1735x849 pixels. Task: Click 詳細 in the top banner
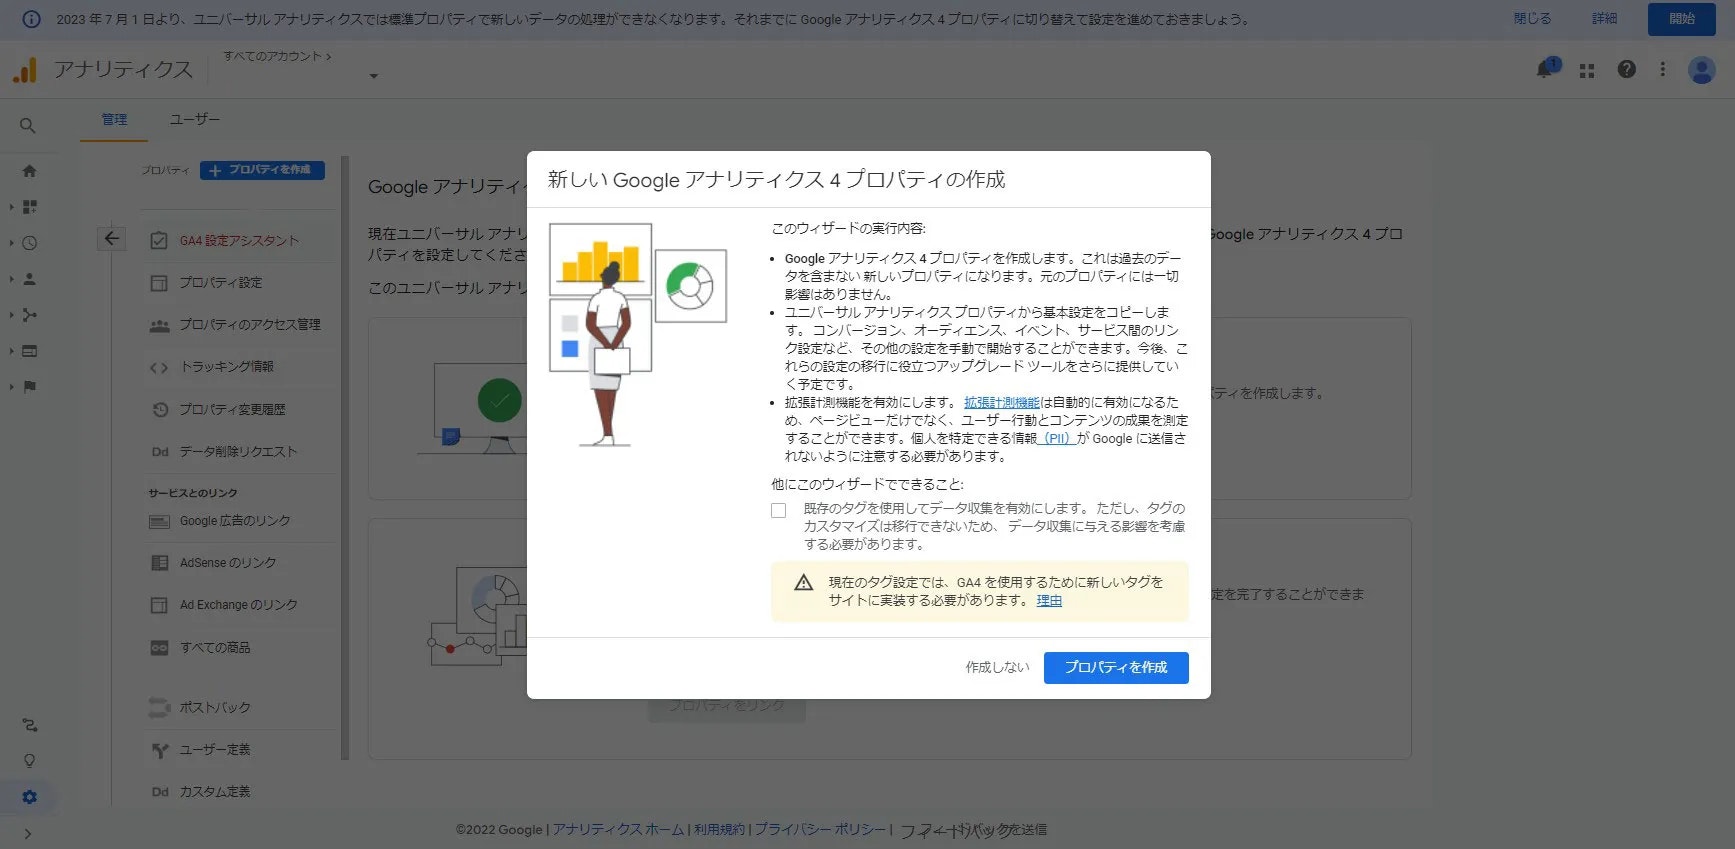[1604, 19]
